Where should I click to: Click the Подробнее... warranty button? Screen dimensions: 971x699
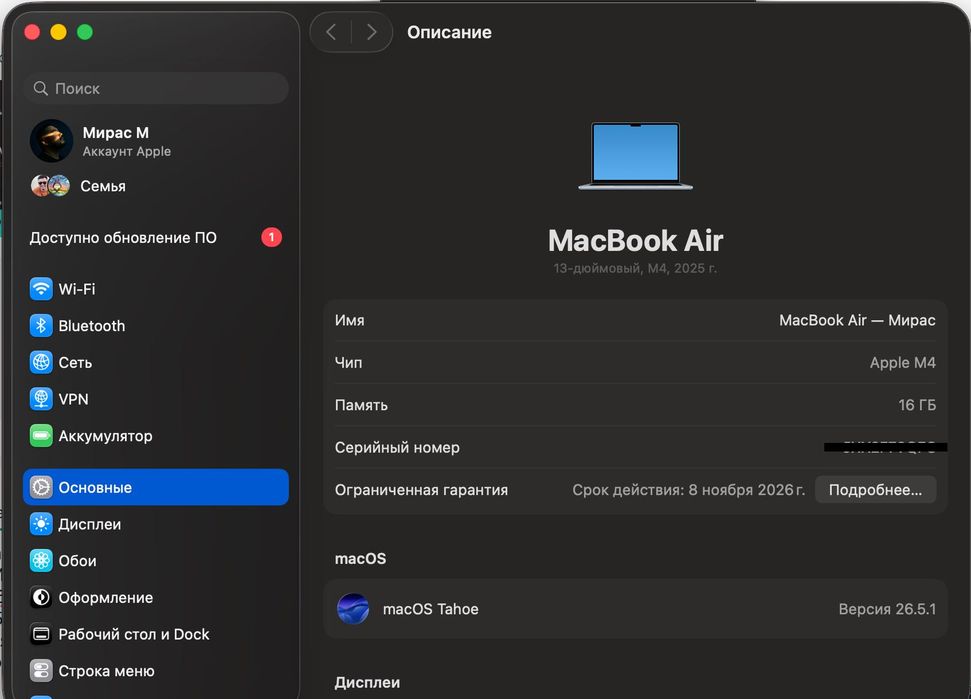pos(875,490)
